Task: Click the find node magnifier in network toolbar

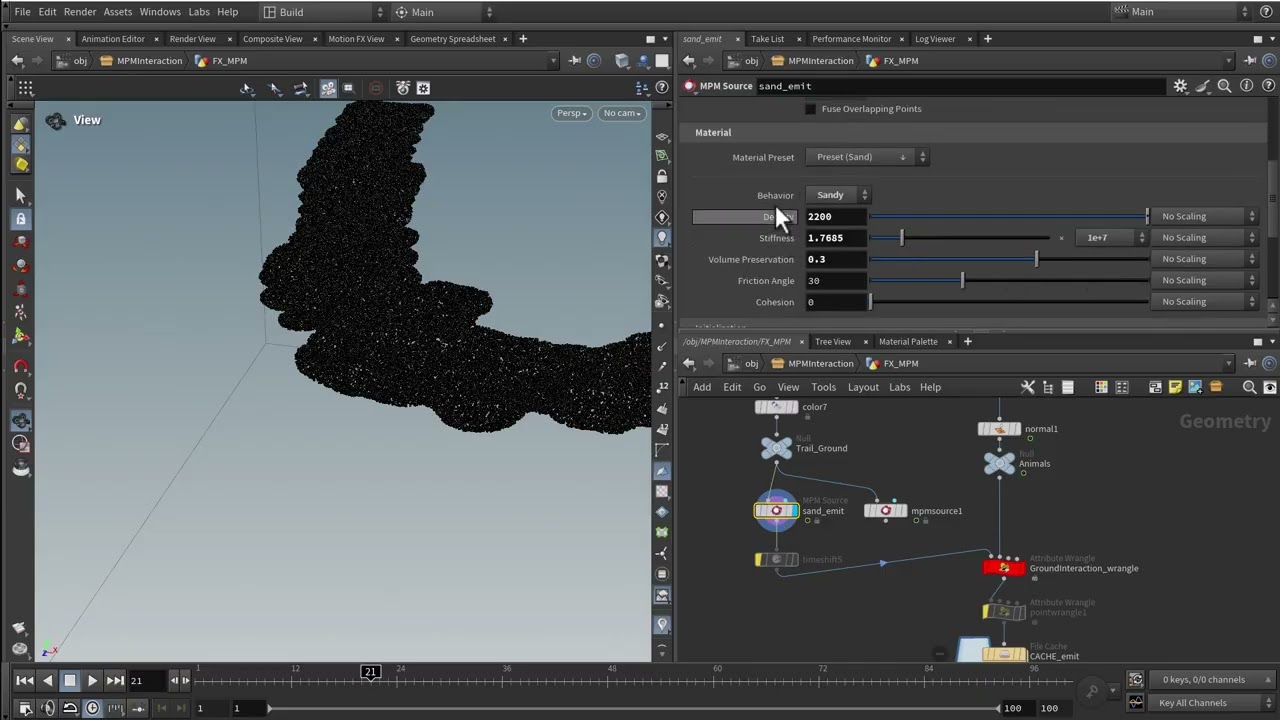Action: click(x=1249, y=387)
